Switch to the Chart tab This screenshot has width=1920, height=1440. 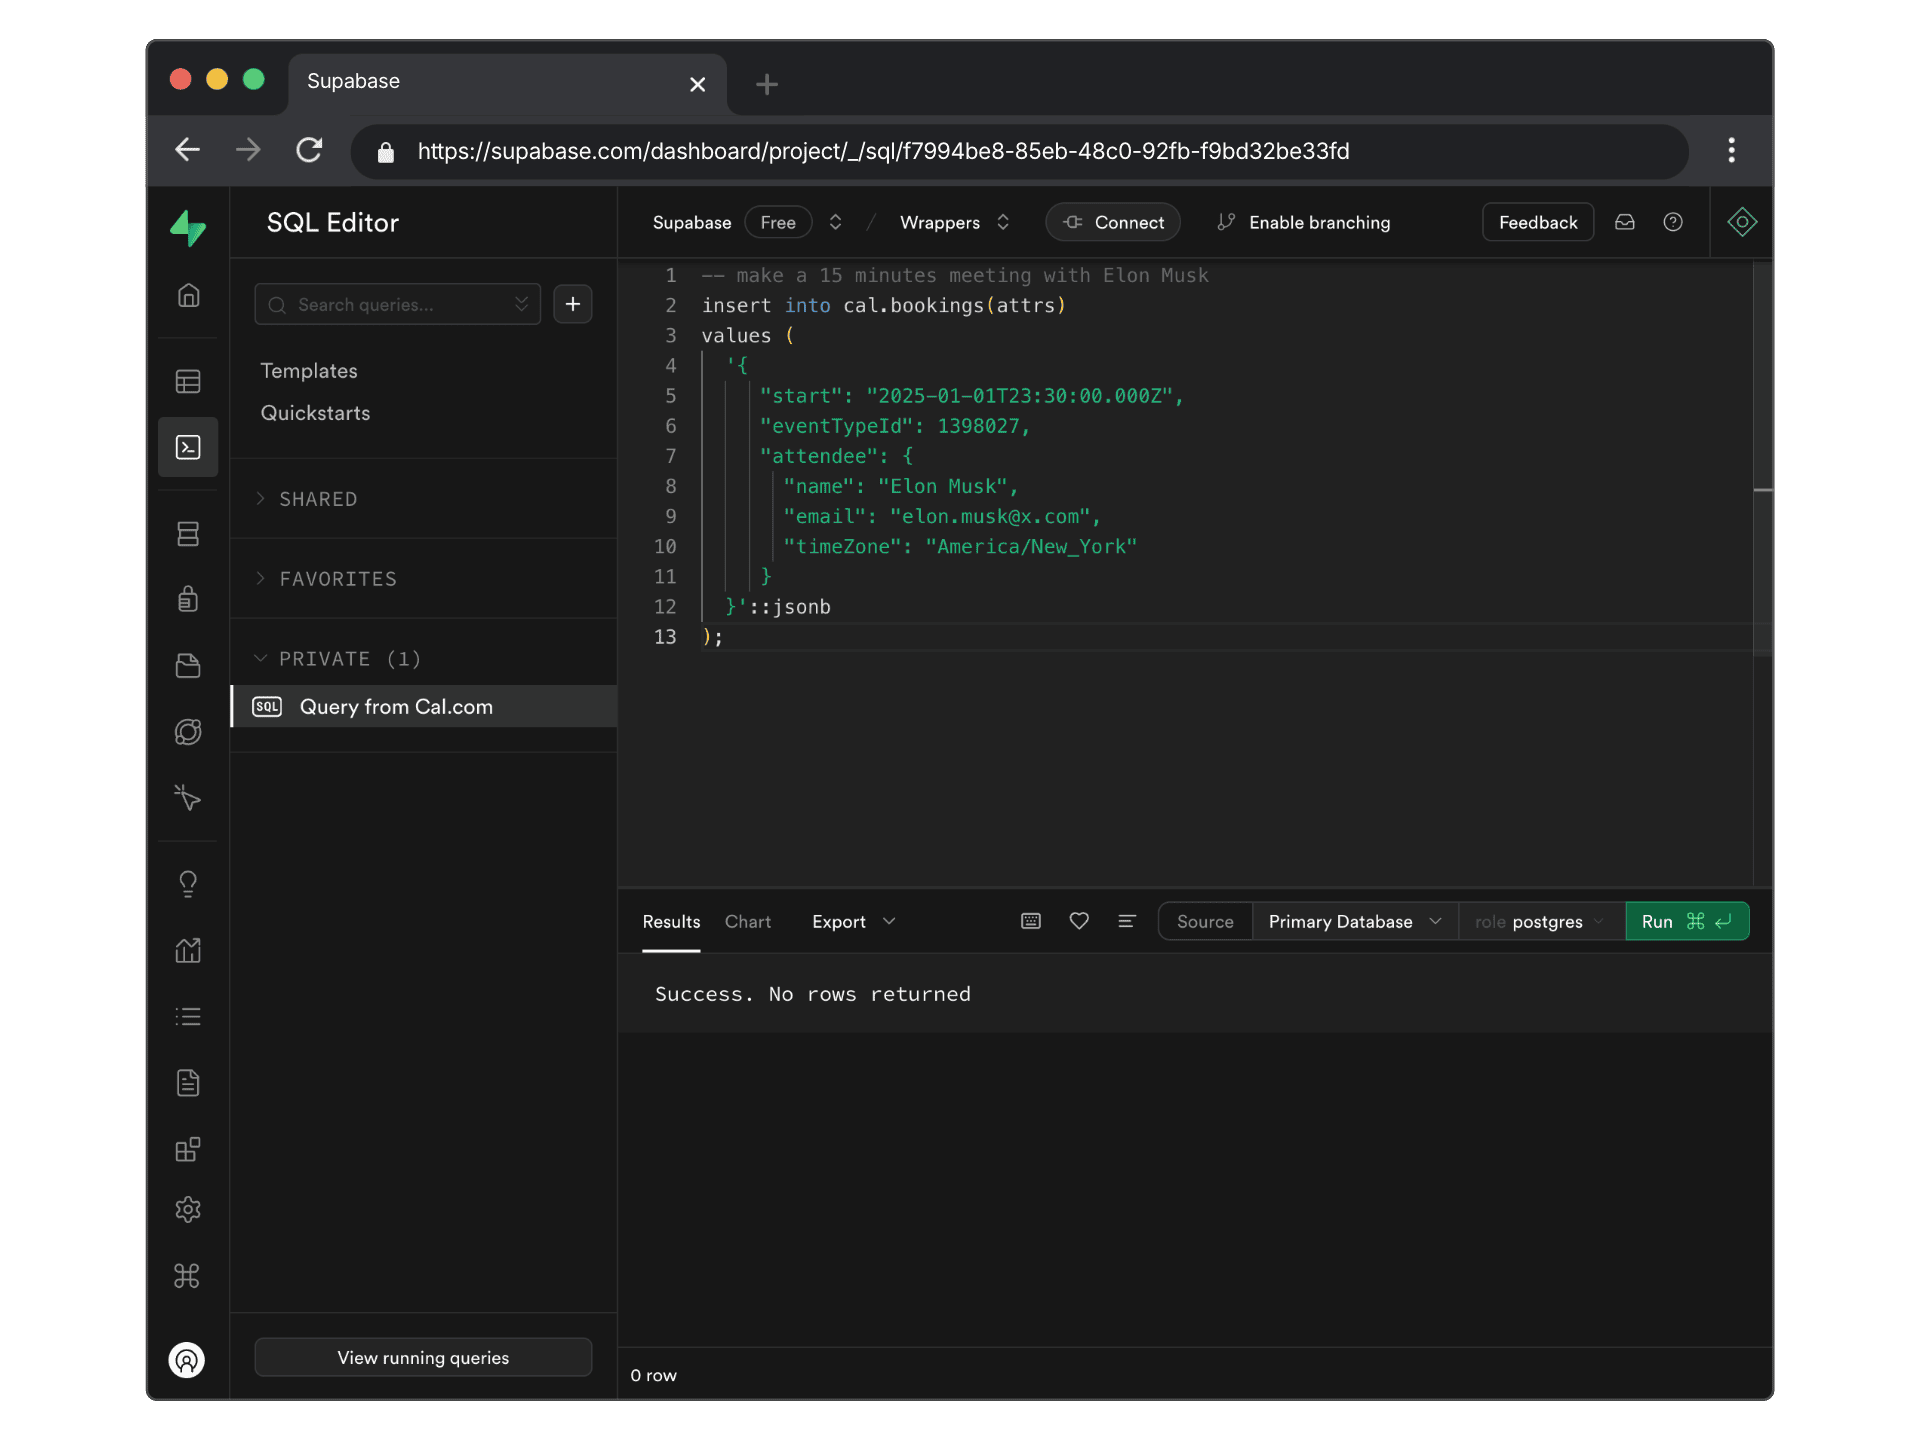pos(748,921)
